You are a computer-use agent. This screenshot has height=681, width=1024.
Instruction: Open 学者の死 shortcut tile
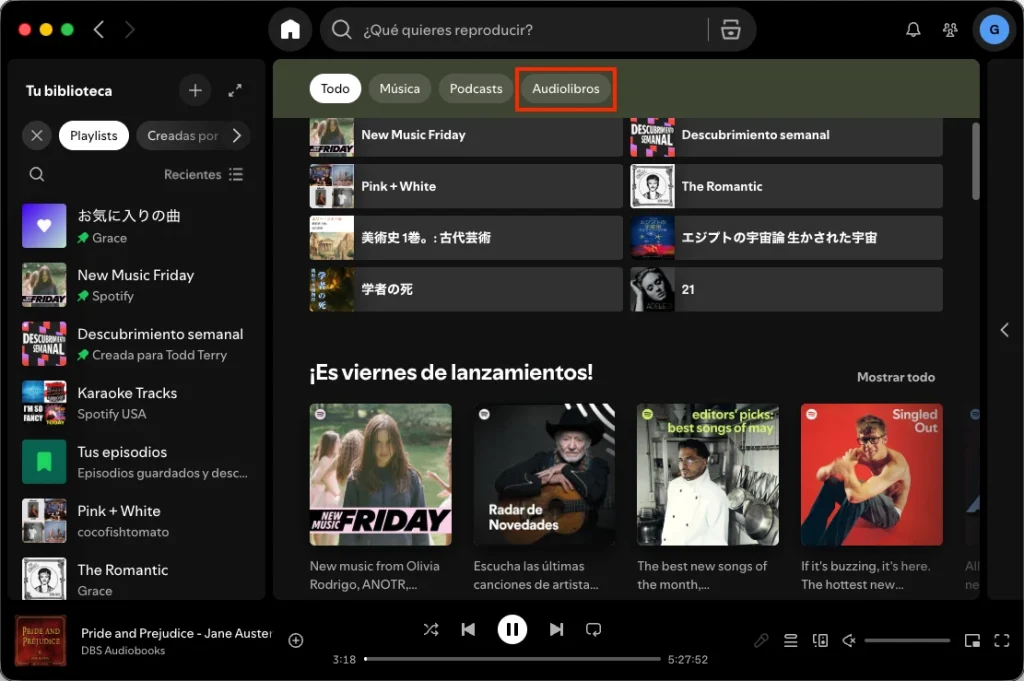pos(466,289)
